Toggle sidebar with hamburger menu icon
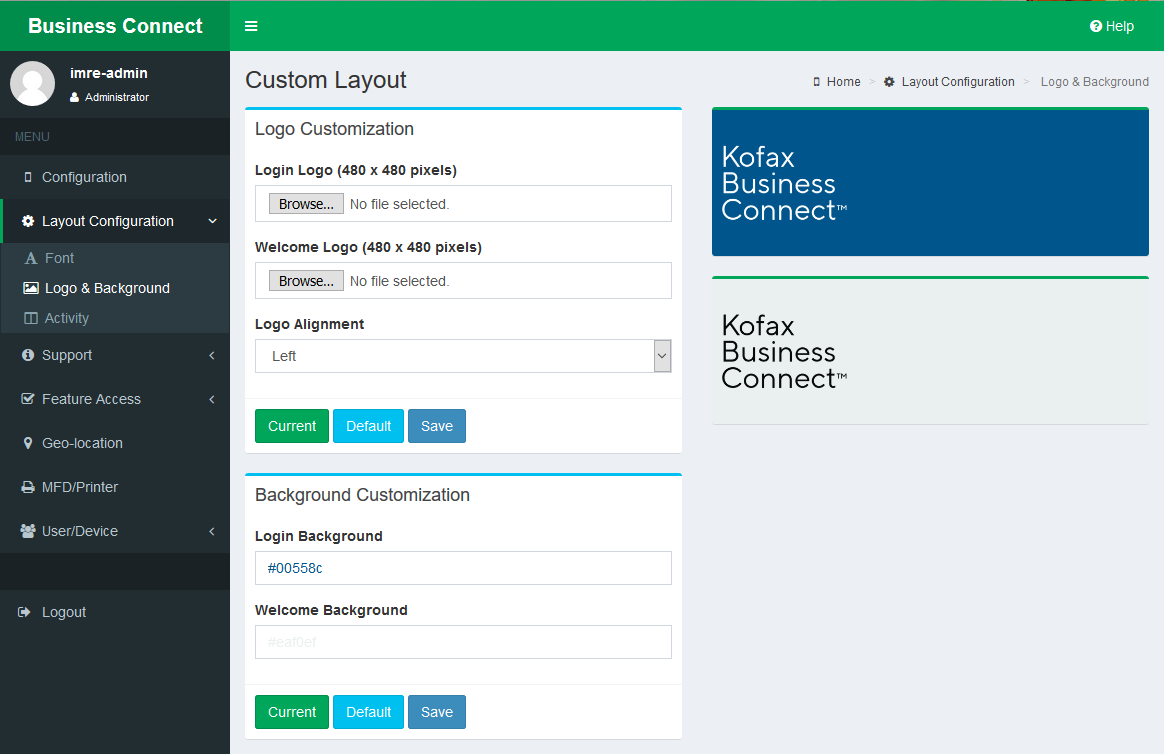This screenshot has width=1164, height=754. 251,26
